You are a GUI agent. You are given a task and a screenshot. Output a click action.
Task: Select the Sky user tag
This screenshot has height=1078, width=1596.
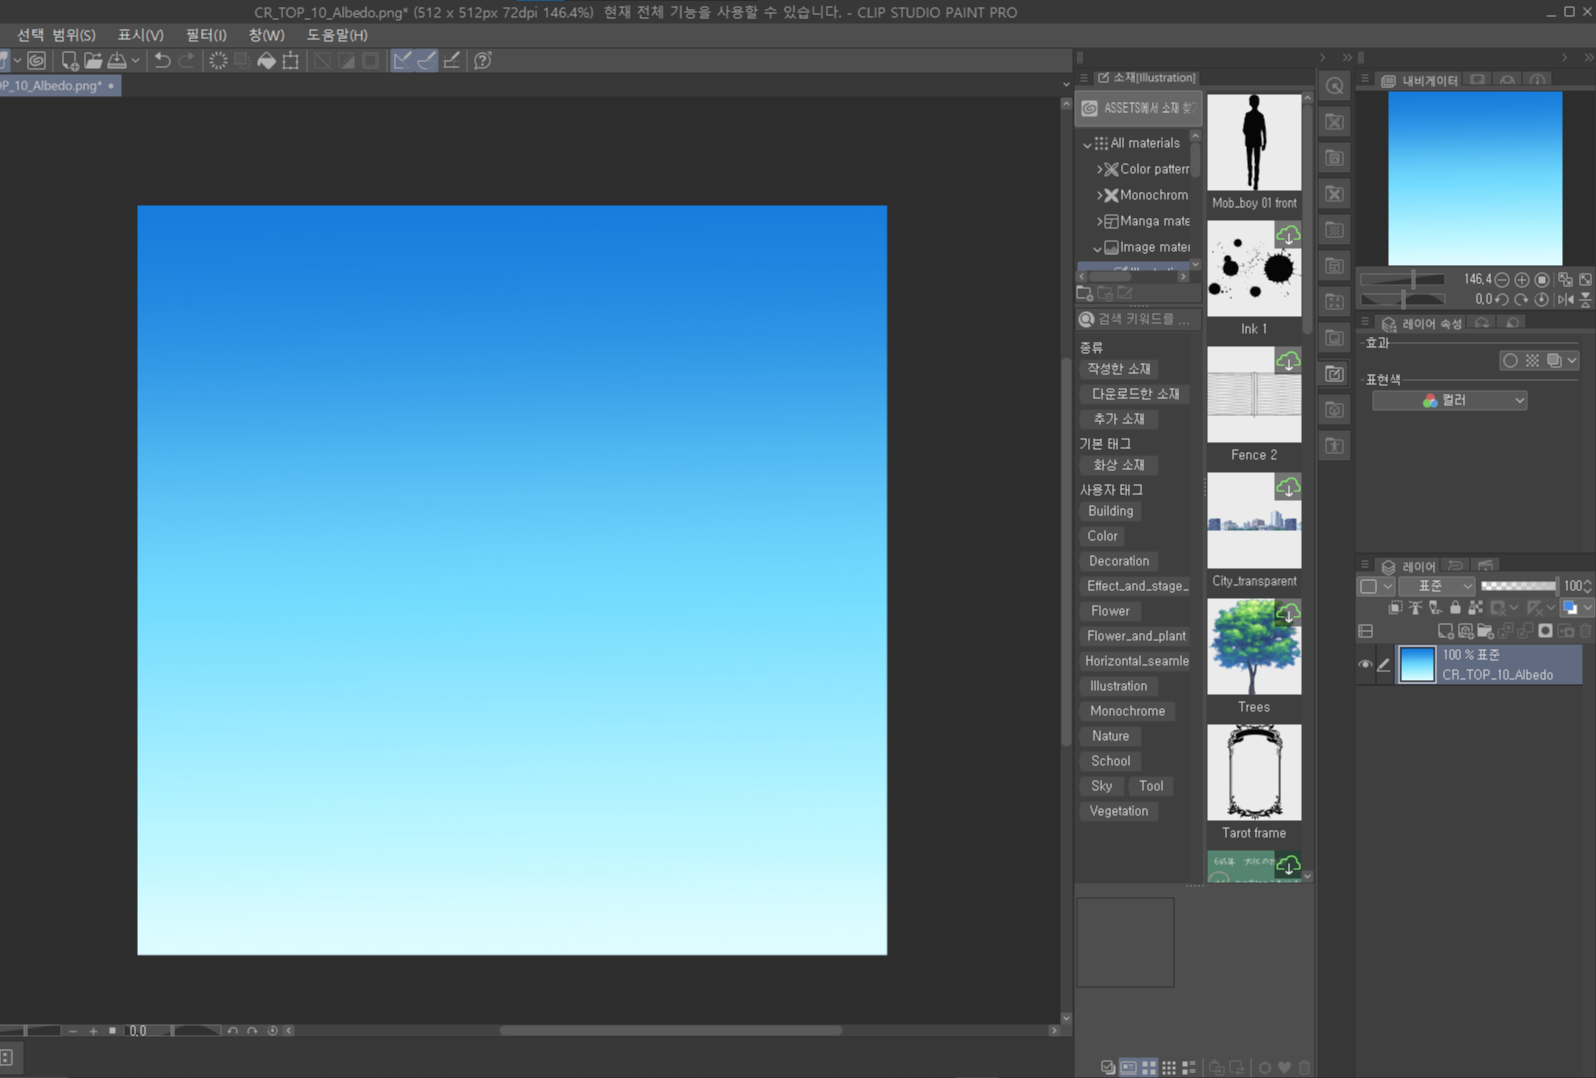tap(1101, 786)
